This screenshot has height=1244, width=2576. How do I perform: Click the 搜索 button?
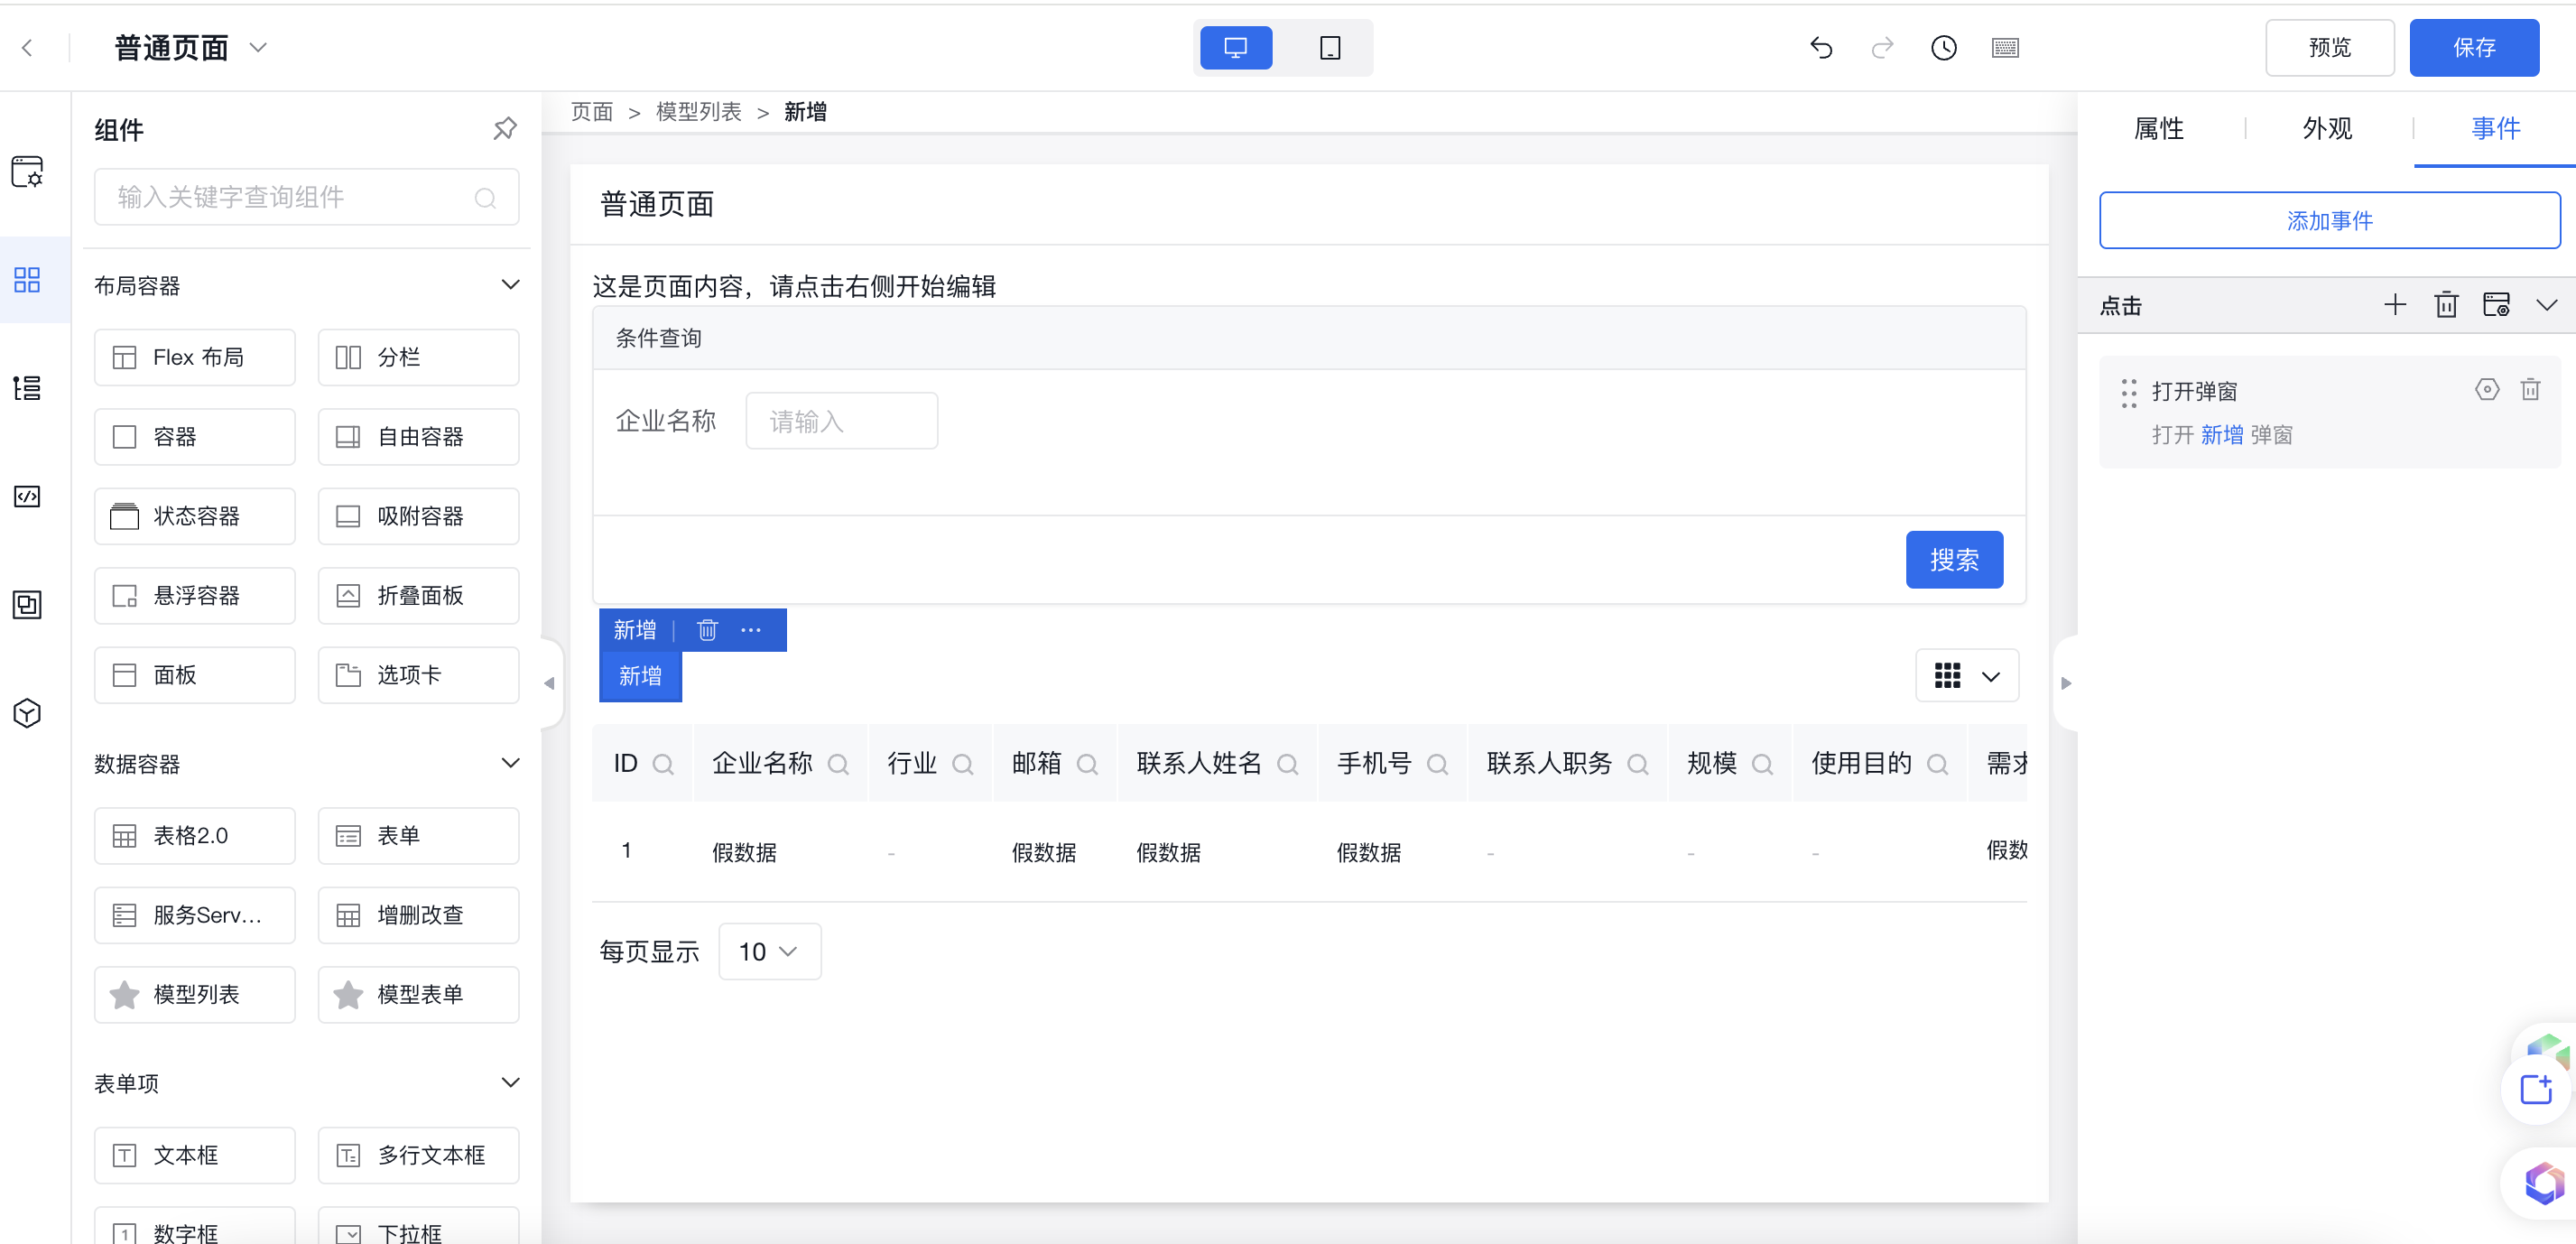(1954, 559)
